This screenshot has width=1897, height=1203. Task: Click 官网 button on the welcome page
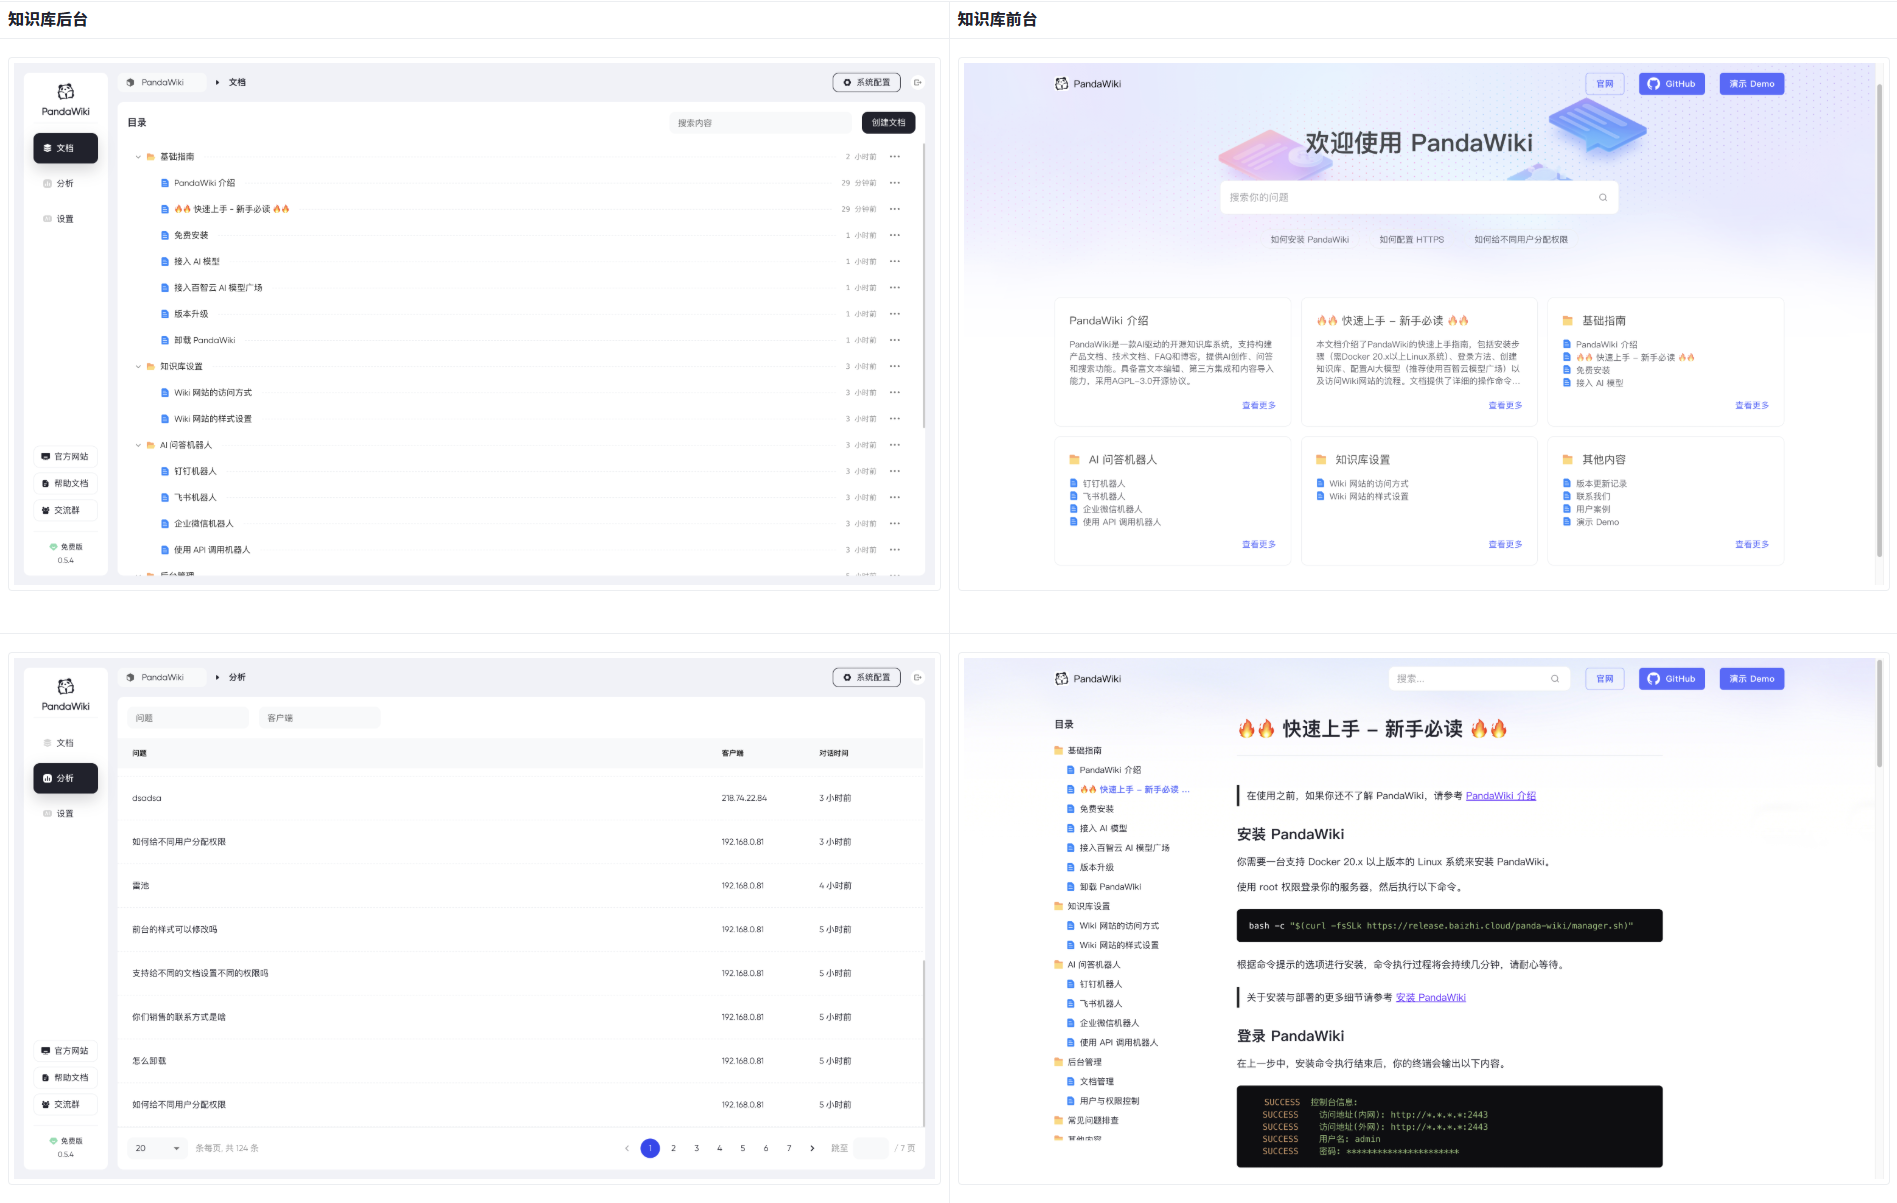[1604, 84]
